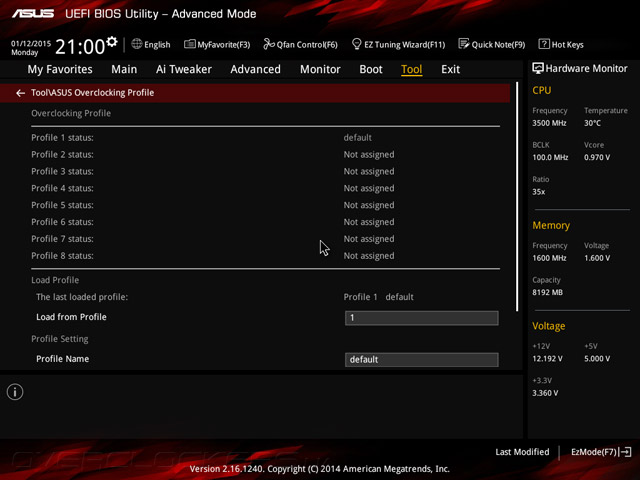Image resolution: width=640 pixels, height=480 pixels.
Task: Click the 01/12/2015 date text
Action: coord(31,43)
